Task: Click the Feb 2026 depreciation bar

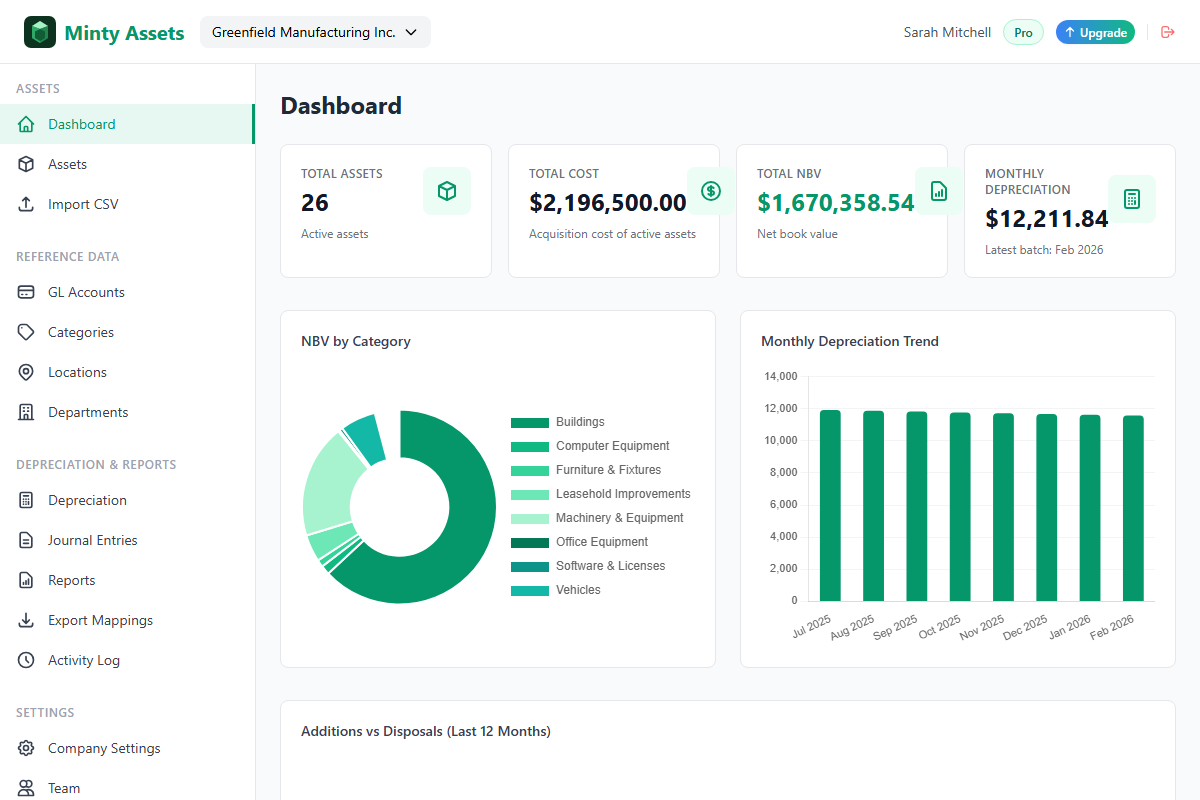Action: coord(1133,508)
